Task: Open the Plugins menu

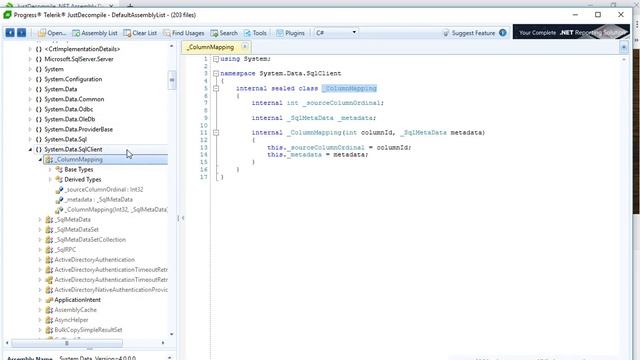Action: pyautogui.click(x=290, y=33)
